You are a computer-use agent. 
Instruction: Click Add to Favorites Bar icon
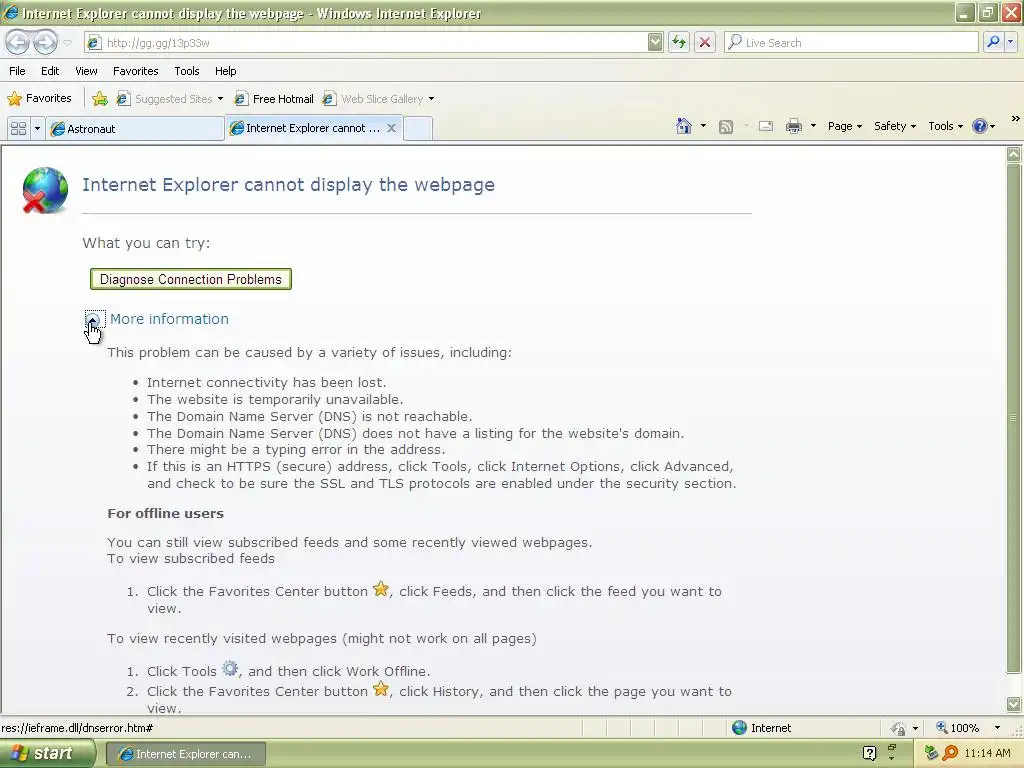coord(100,99)
